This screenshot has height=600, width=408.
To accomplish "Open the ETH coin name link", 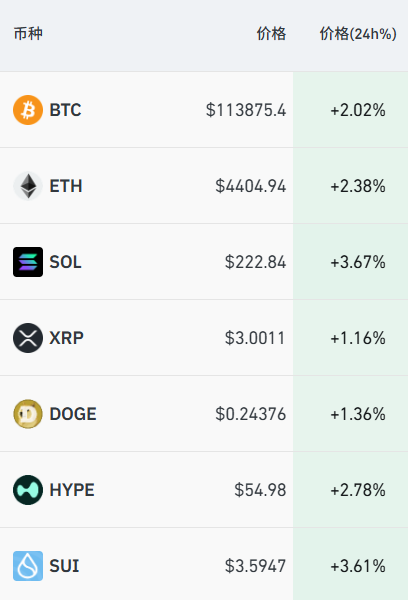I will tap(66, 186).
